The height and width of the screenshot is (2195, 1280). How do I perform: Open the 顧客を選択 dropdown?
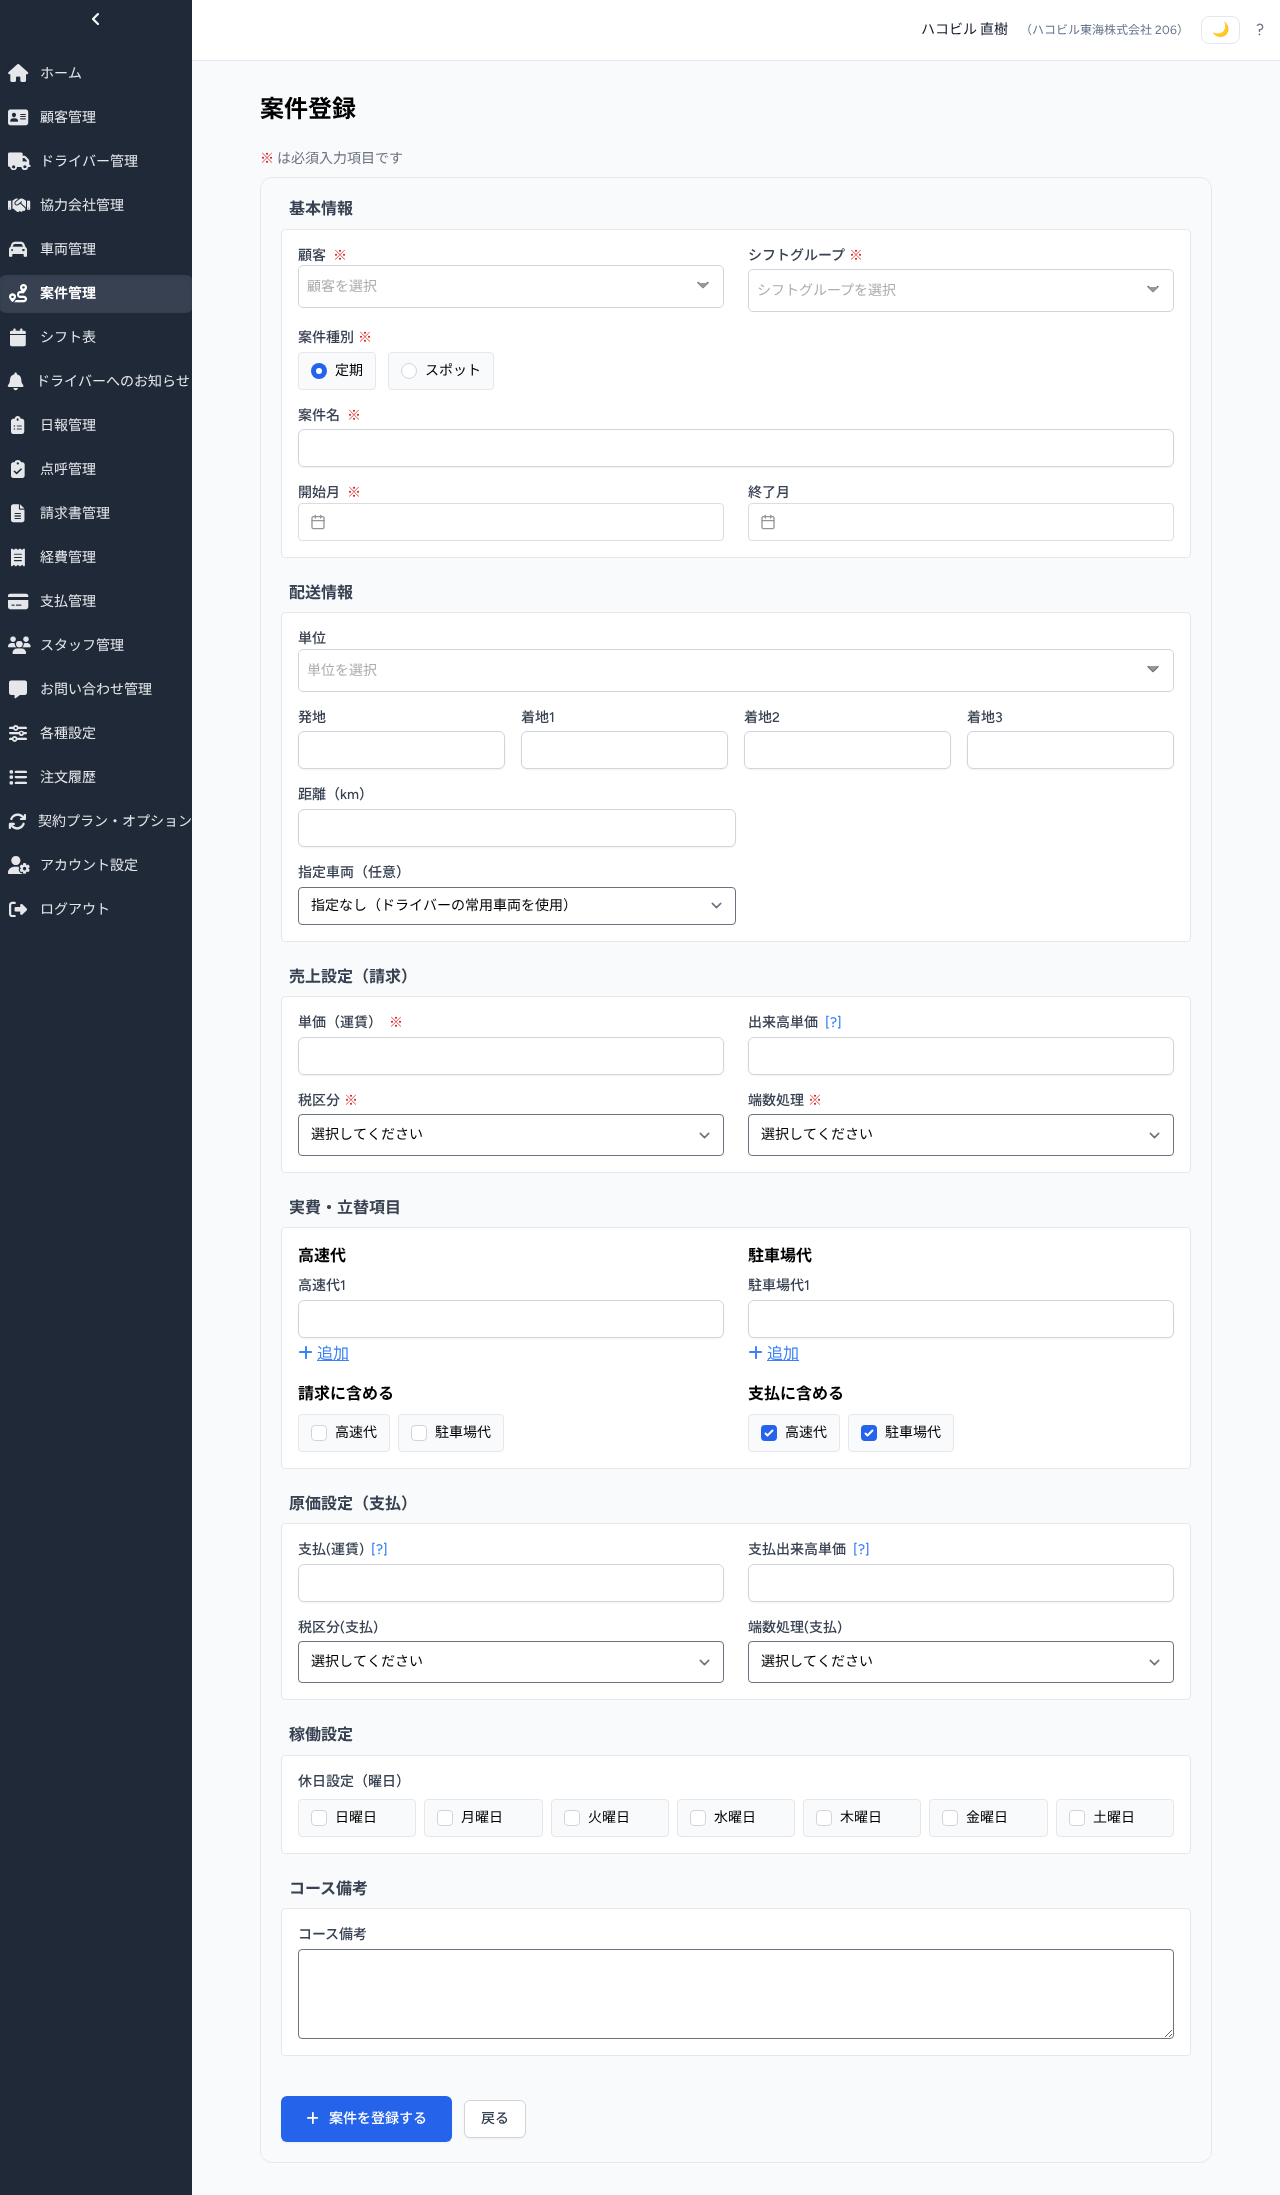coord(511,286)
